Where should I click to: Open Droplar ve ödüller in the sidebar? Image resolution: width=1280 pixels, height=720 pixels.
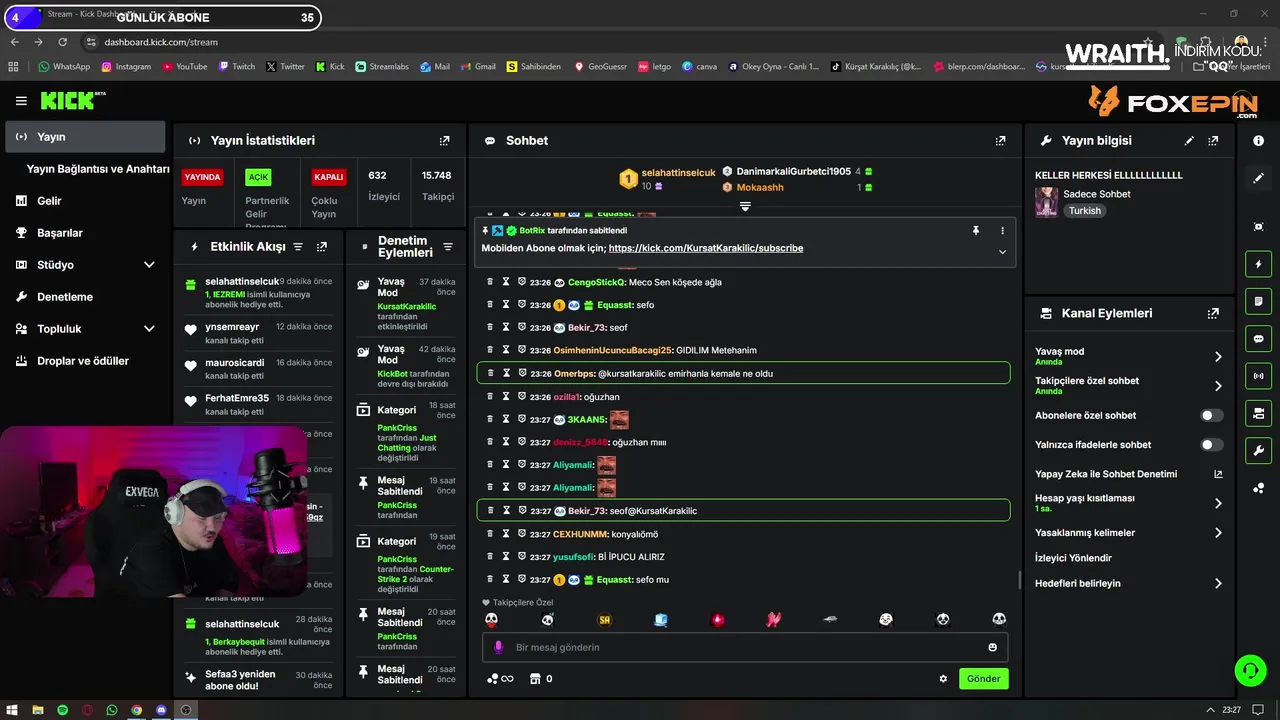[85, 361]
